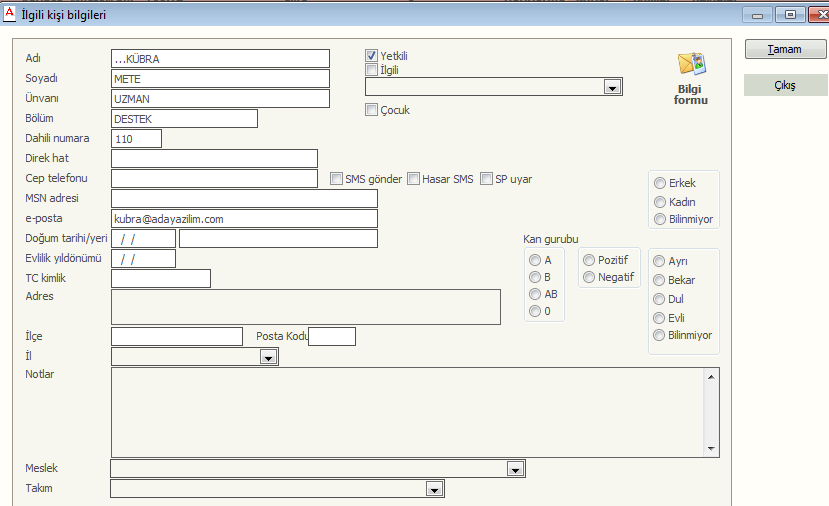Click into the Cep telefonu field
Viewport: 829px width, 506px height.
tap(219, 179)
